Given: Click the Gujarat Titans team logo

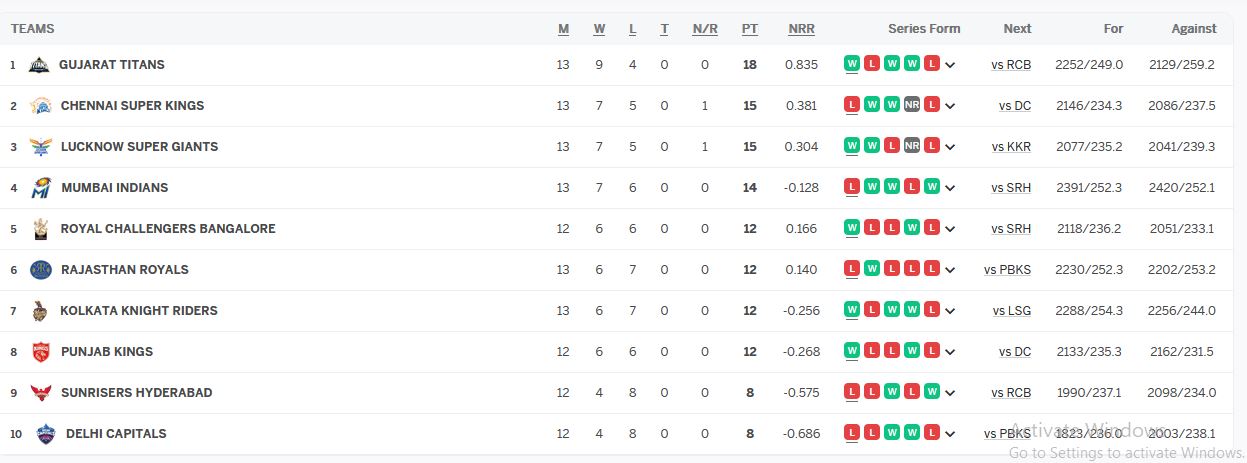Looking at the screenshot, I should [x=39, y=65].
